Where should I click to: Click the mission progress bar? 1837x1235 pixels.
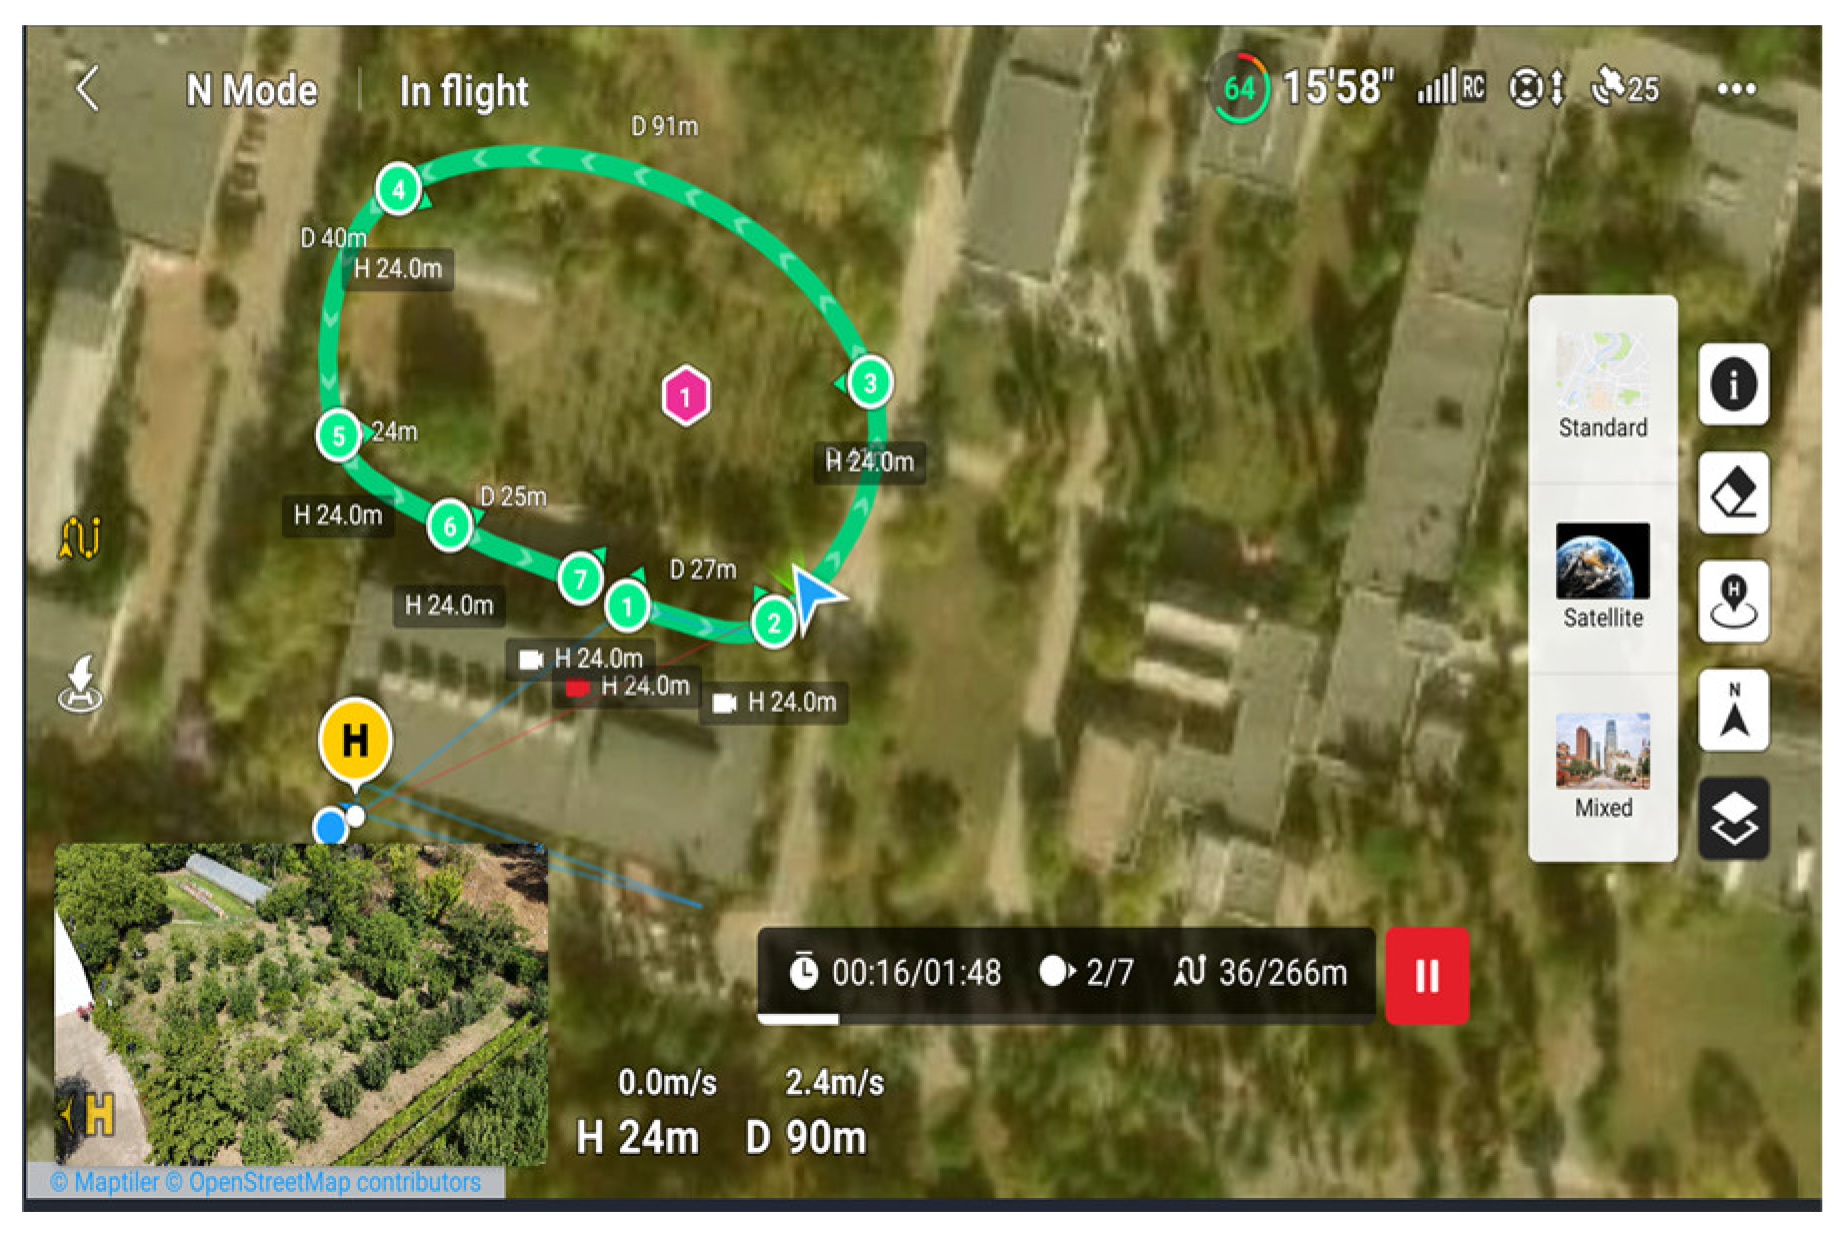(x=1066, y=1019)
